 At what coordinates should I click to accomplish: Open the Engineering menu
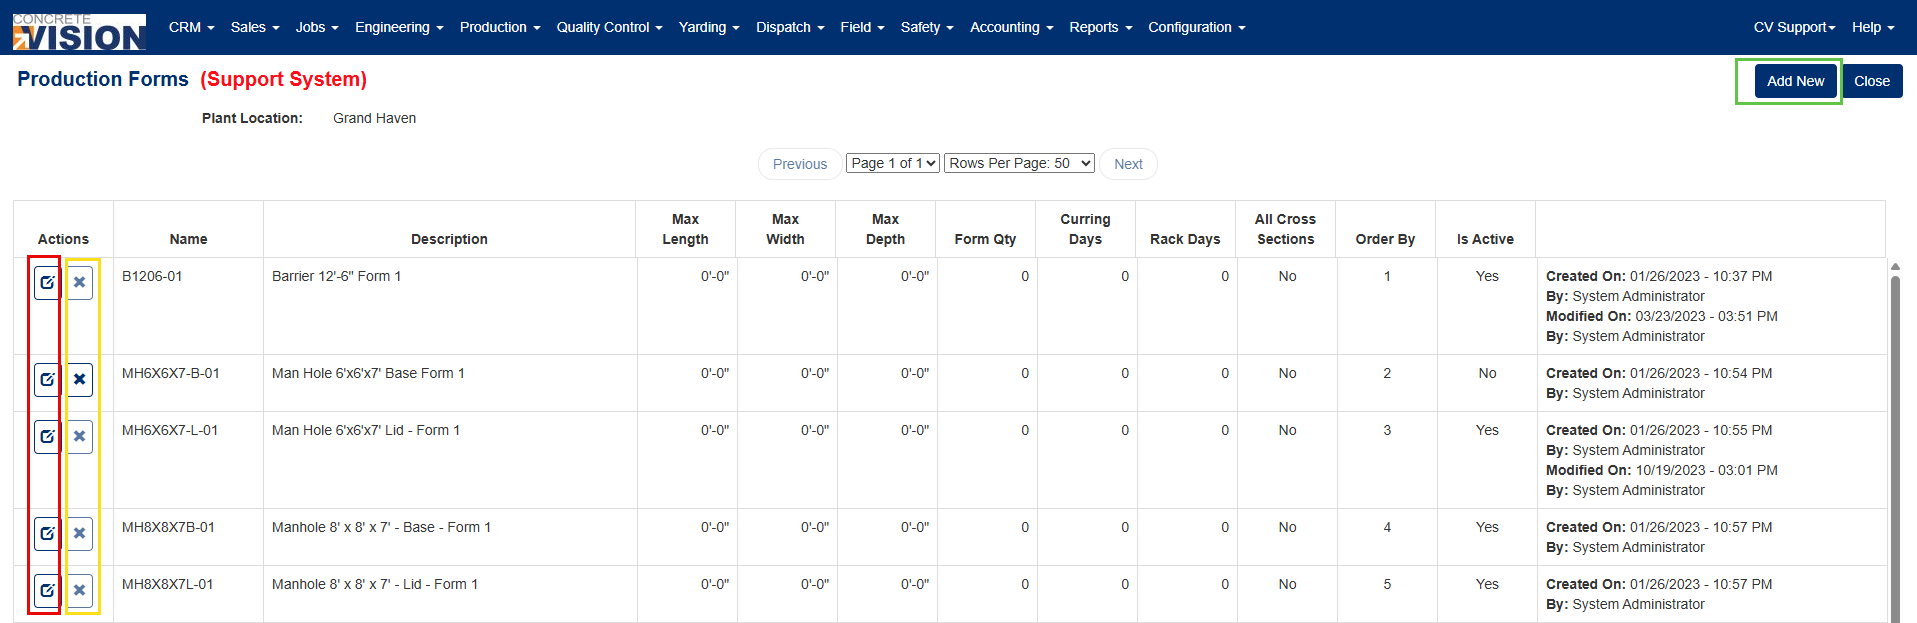(x=398, y=27)
